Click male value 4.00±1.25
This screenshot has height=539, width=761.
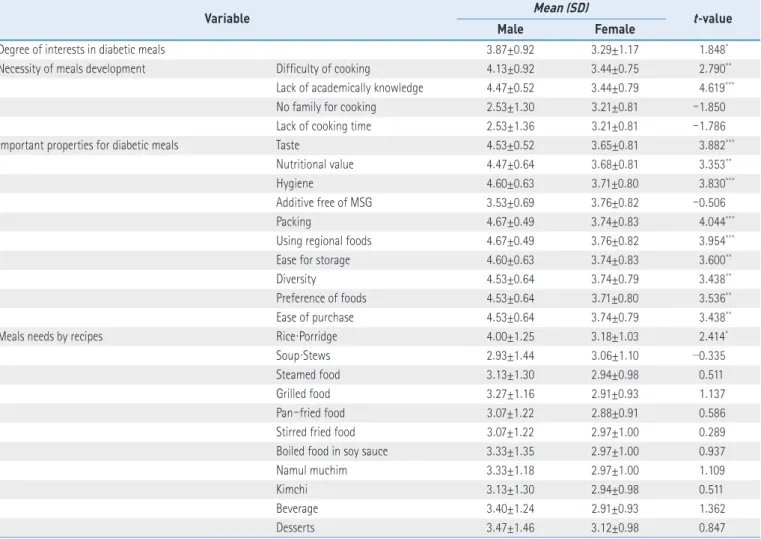coord(510,336)
